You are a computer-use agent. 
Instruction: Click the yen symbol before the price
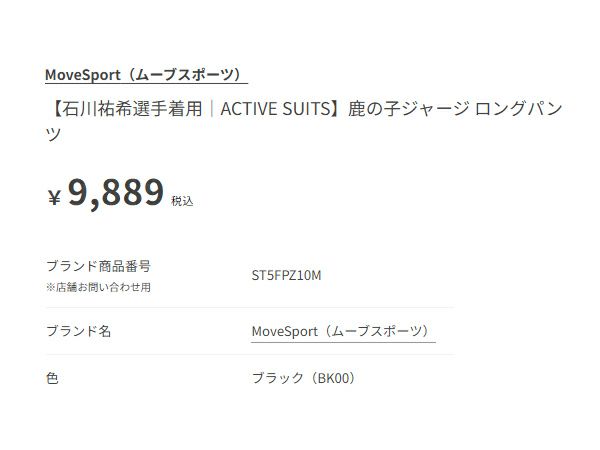coord(54,197)
